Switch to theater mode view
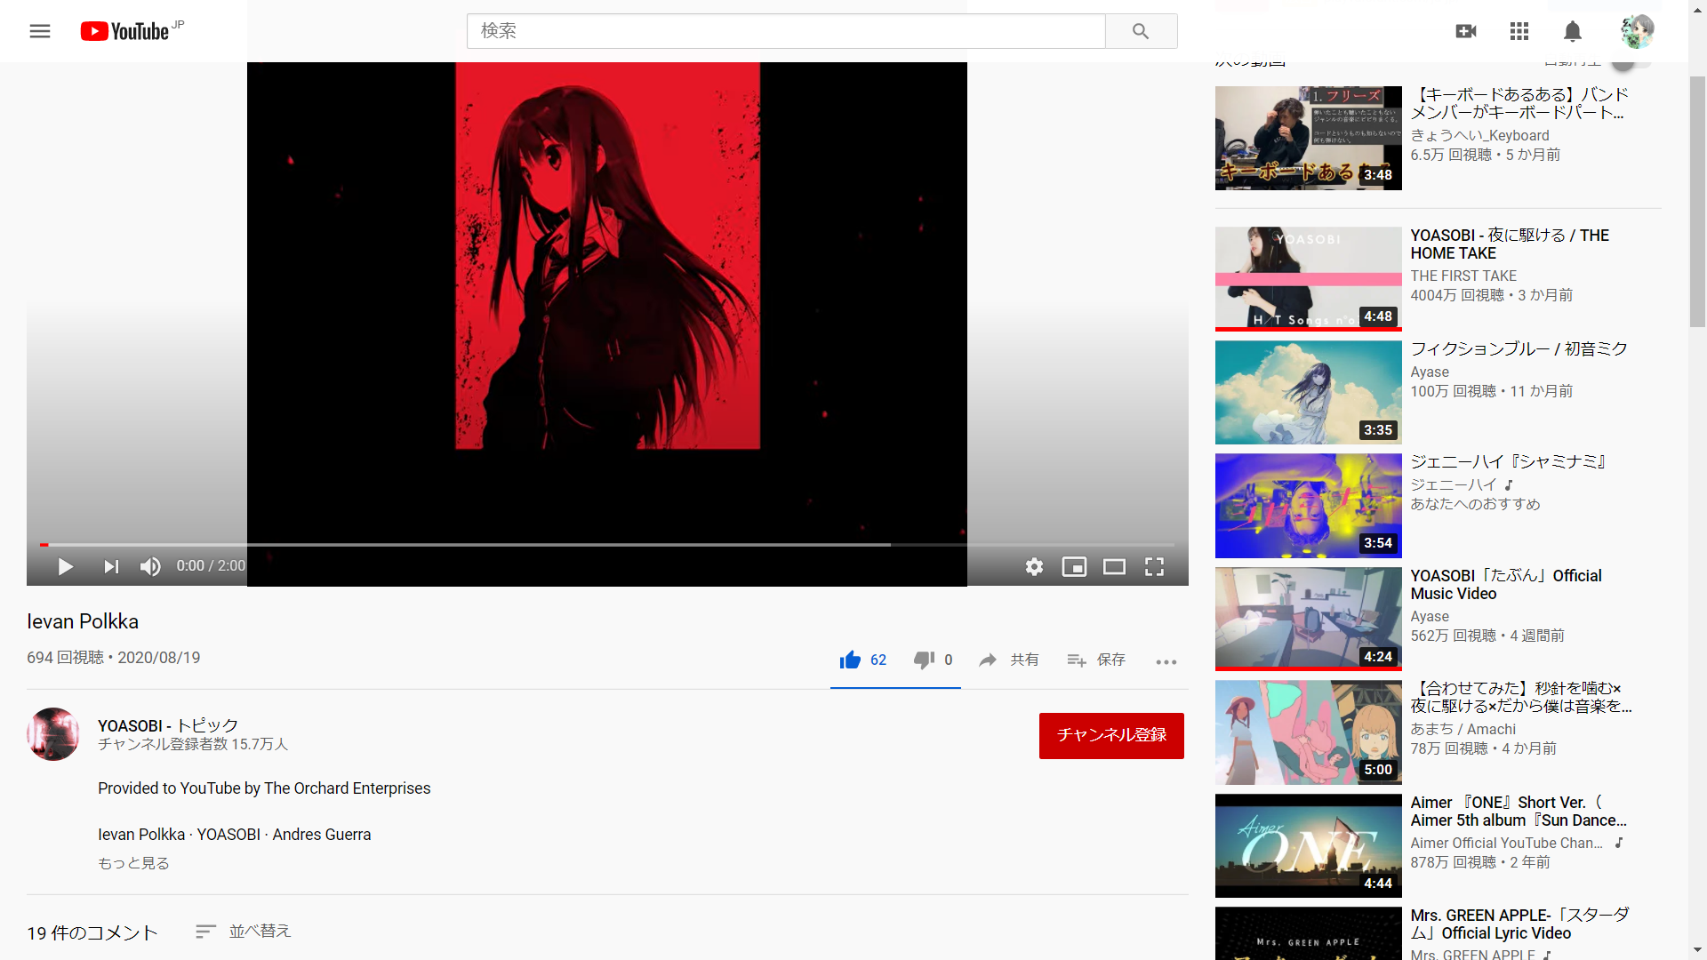The height and width of the screenshot is (960, 1707). tap(1114, 567)
